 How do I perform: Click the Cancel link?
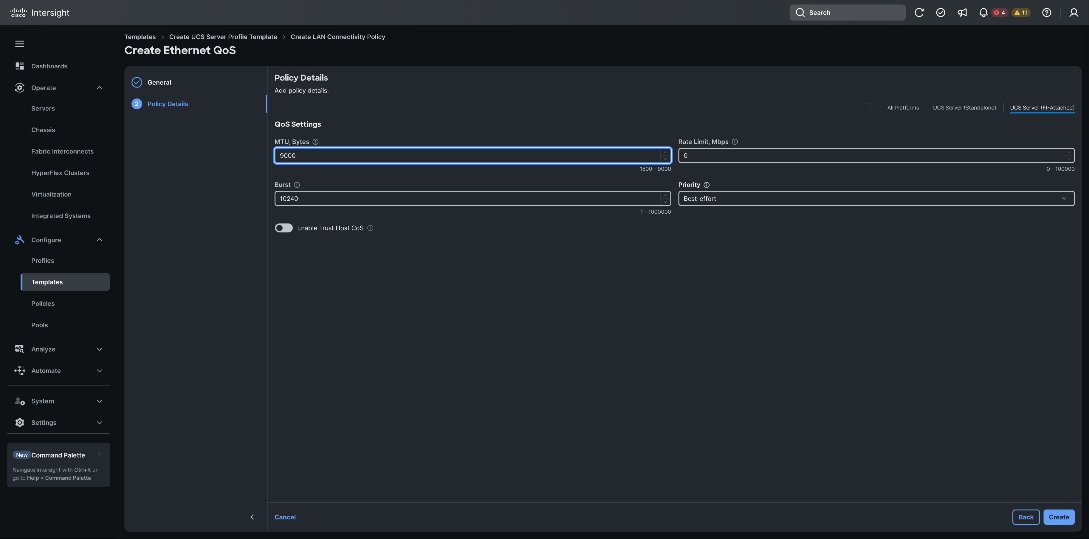click(x=285, y=517)
